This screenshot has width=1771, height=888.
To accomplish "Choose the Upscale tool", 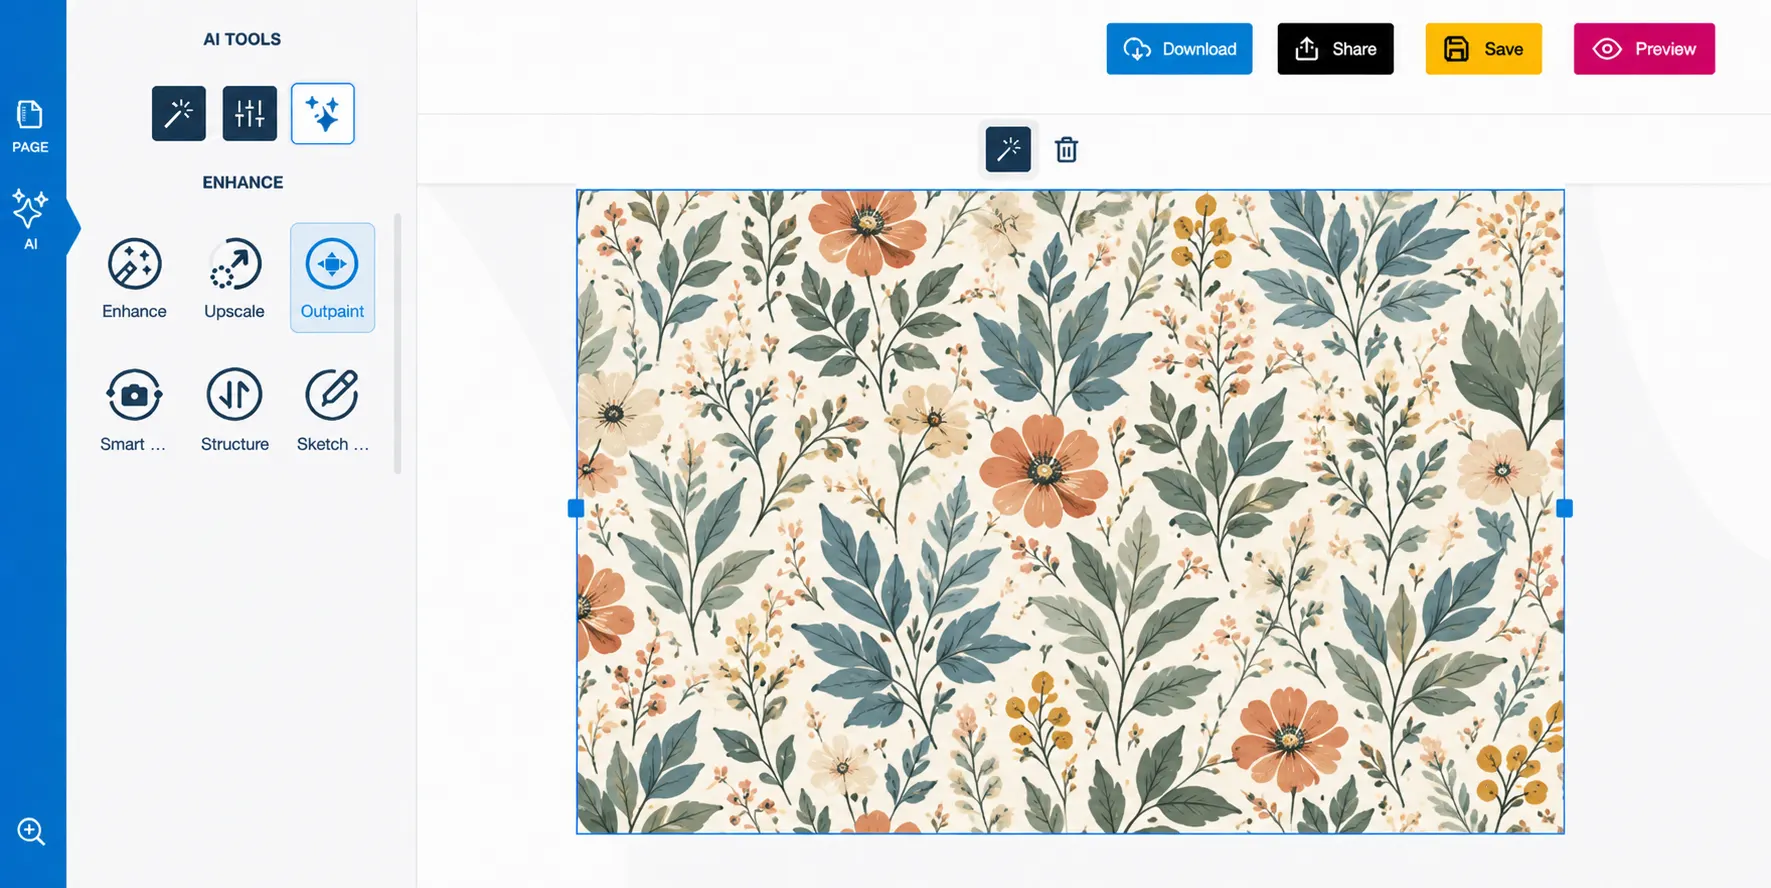I will click(x=234, y=278).
